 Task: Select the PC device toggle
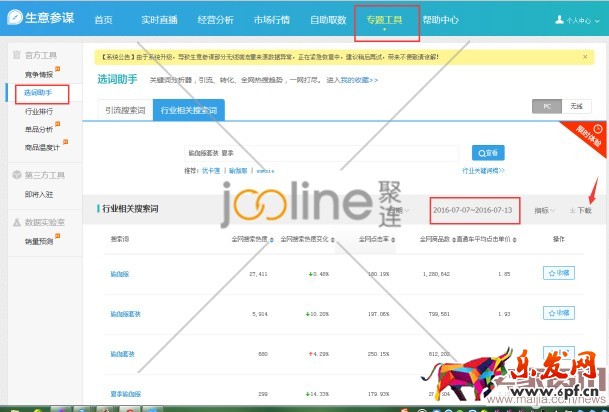pyautogui.click(x=547, y=106)
